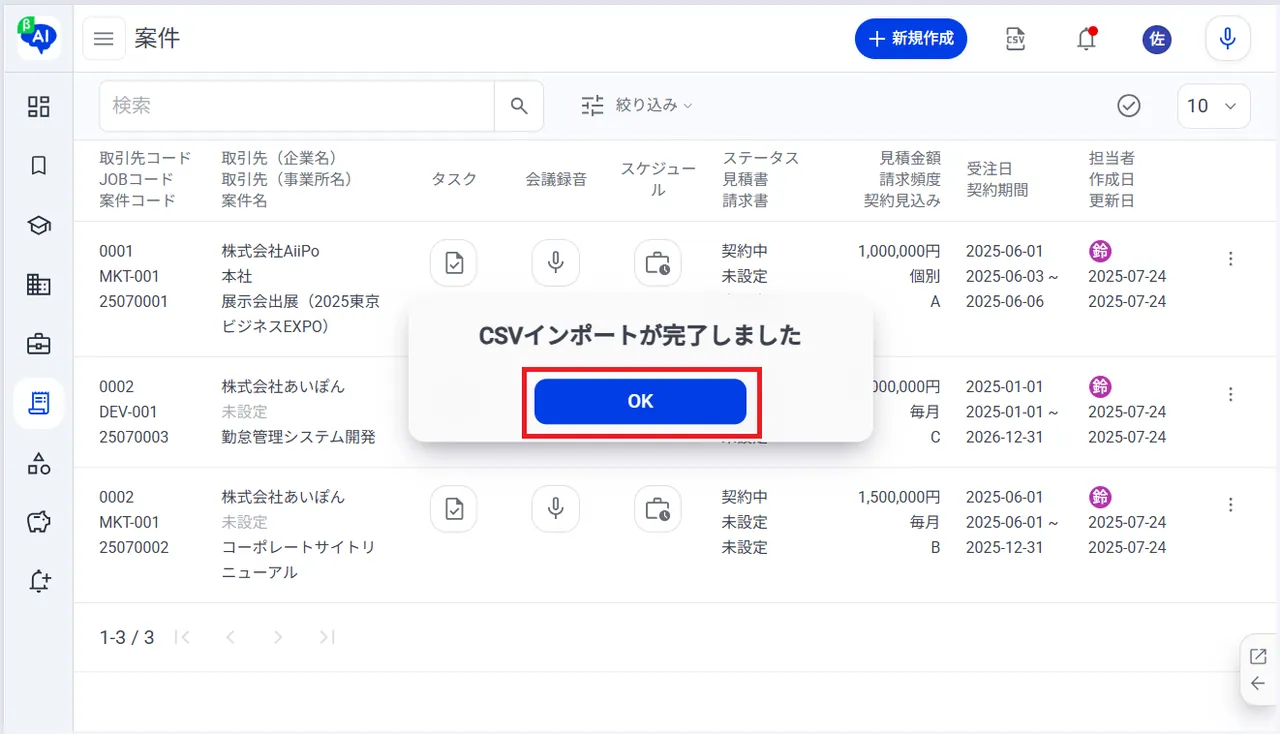
Task: Click the 検索 search field
Action: click(297, 106)
